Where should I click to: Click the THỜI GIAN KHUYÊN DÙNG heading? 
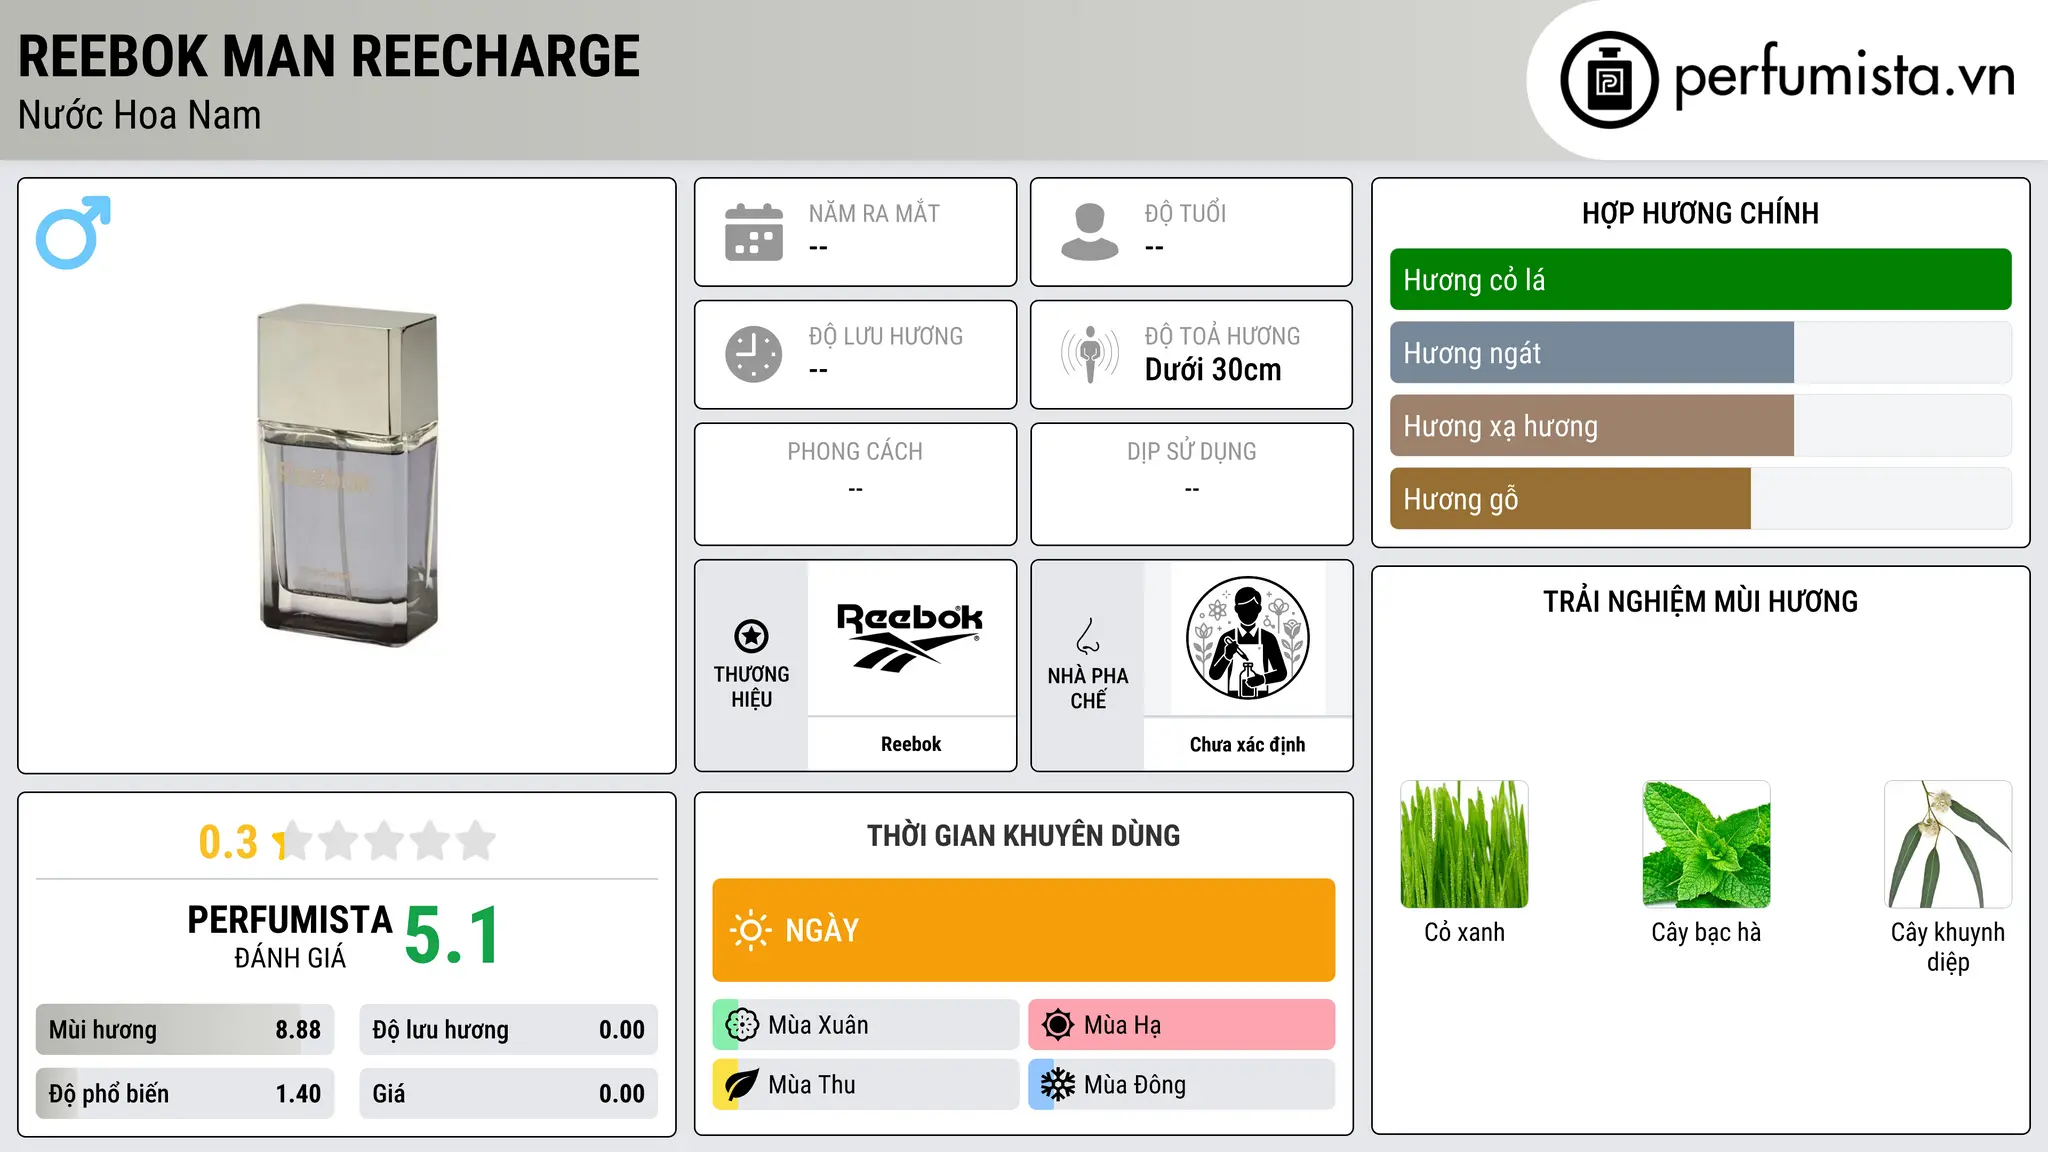(x=1023, y=835)
